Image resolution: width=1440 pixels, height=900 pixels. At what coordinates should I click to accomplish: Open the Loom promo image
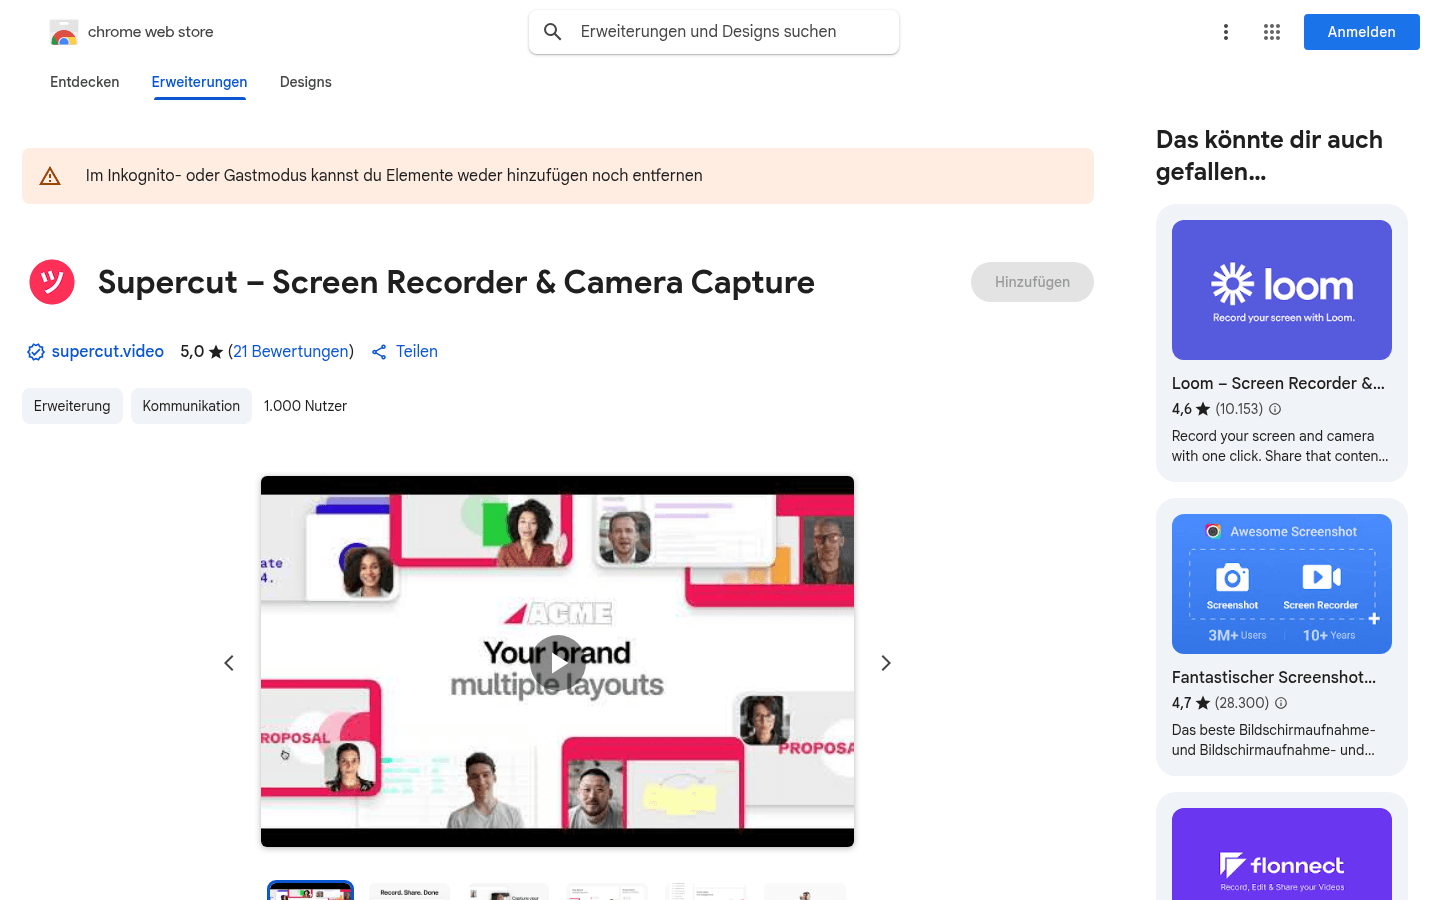1282,290
